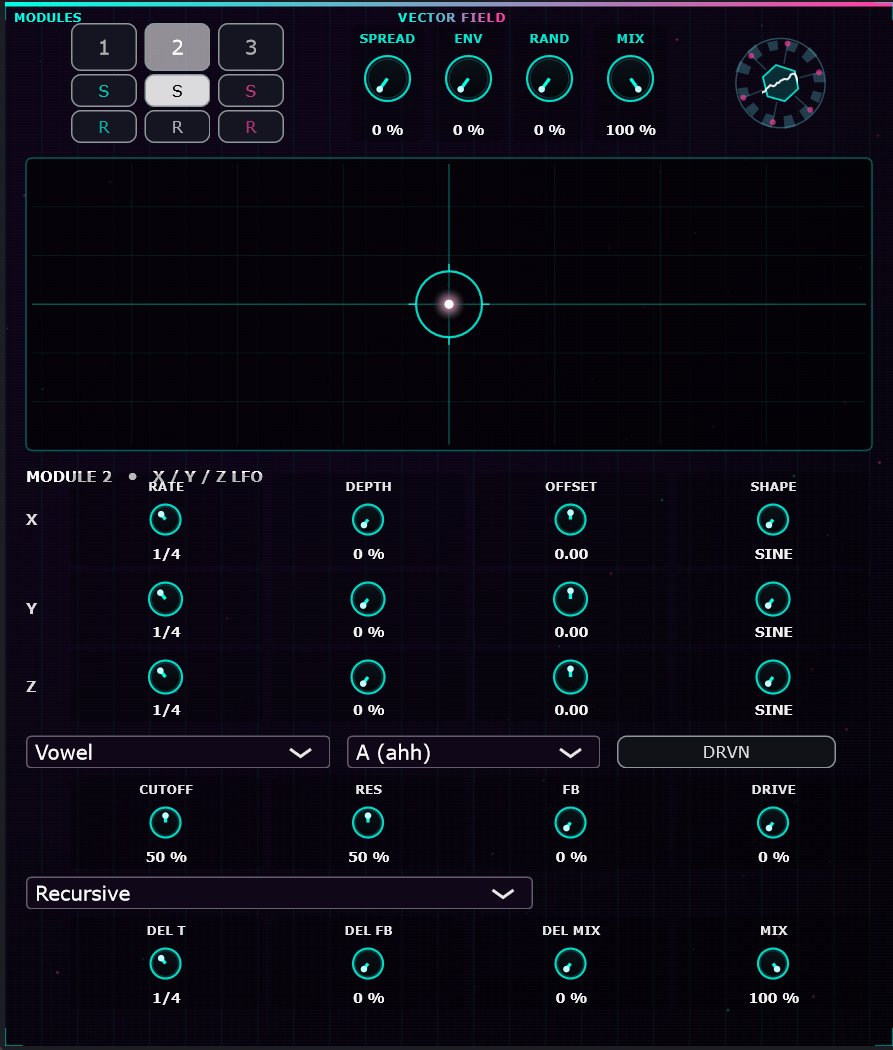Click the X row shape value SINE

[773, 554]
